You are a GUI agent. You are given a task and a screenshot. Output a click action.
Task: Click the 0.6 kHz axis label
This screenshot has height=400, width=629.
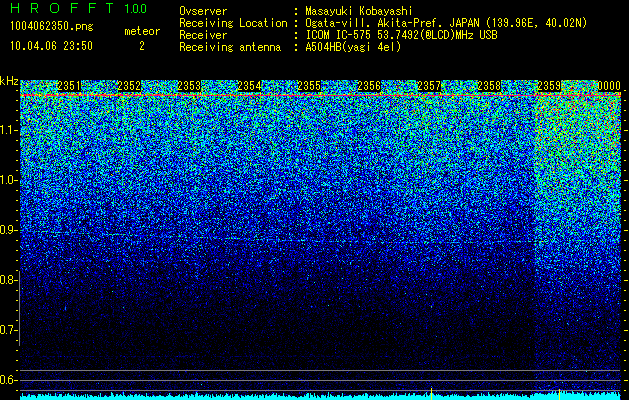pyautogui.click(x=8, y=380)
